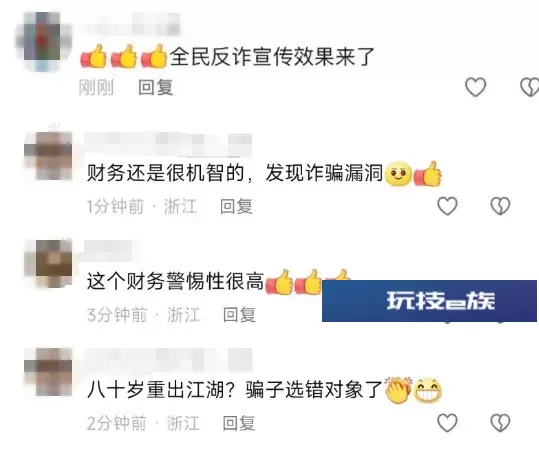This screenshot has height=452, width=539.
Task: Like the 财务还是很机智的 comment
Action: tap(447, 206)
